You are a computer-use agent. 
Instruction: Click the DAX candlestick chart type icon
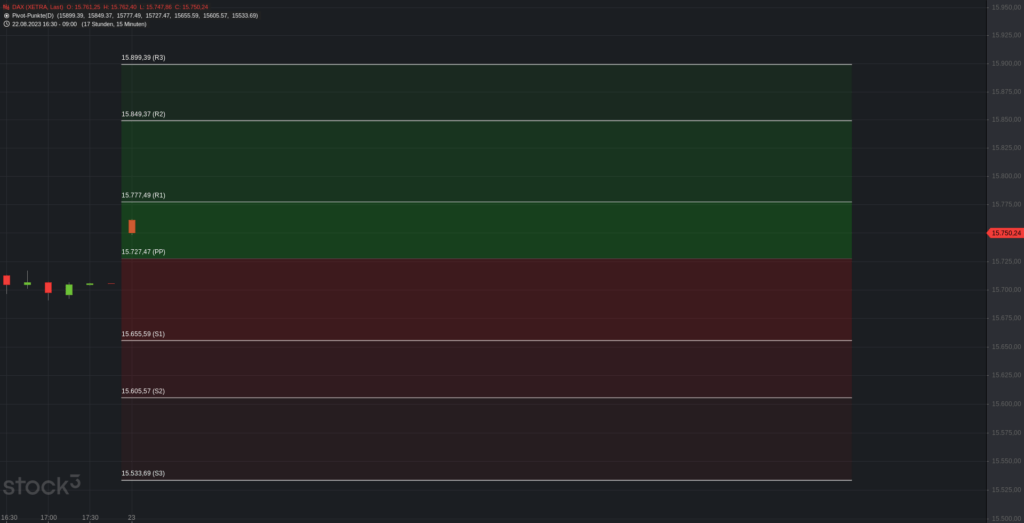click(x=6, y=7)
